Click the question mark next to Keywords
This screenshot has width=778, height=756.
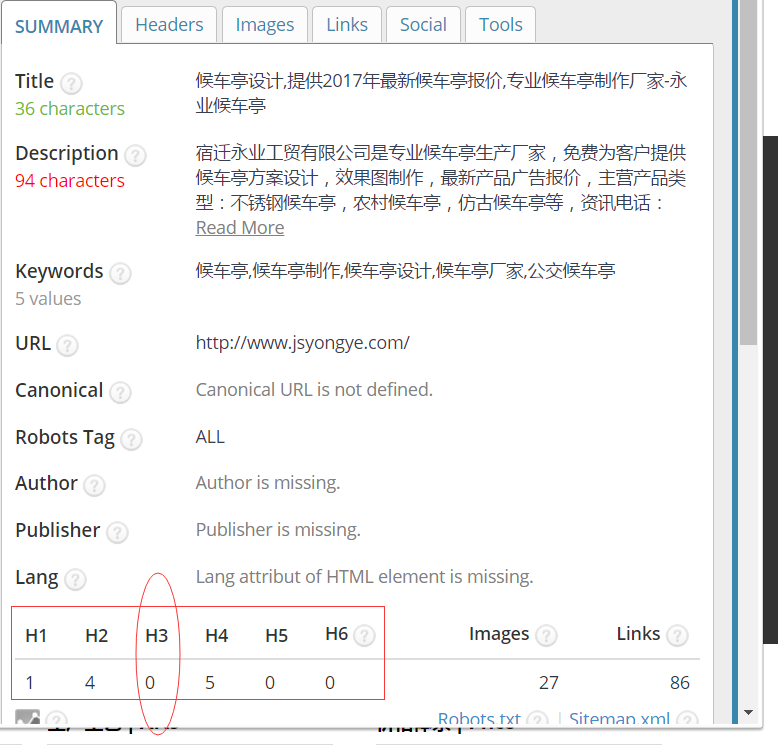pos(120,274)
